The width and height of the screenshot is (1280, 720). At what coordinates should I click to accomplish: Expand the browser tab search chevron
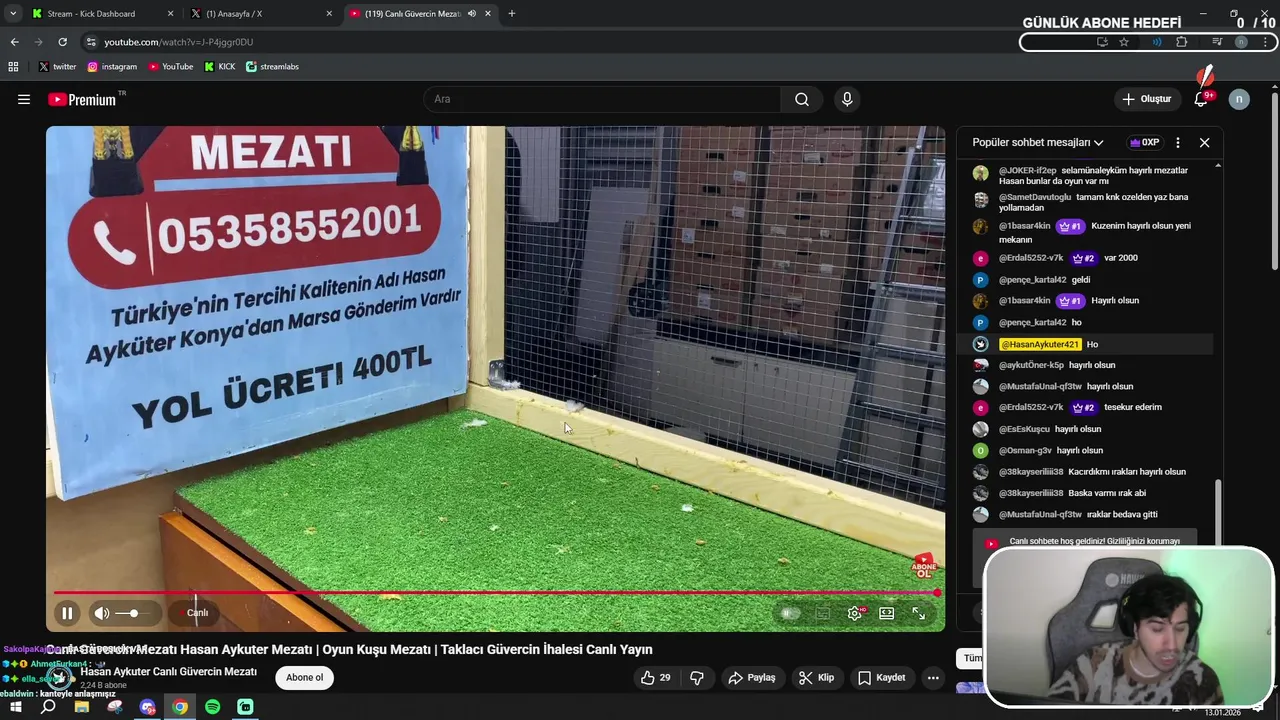(x=13, y=14)
